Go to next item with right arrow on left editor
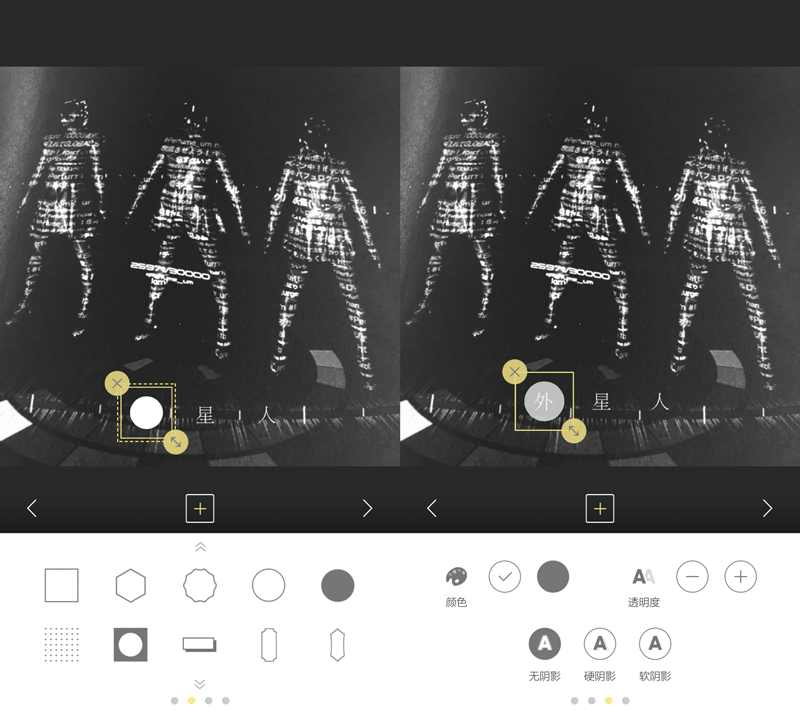The height and width of the screenshot is (711, 800). pos(367,508)
